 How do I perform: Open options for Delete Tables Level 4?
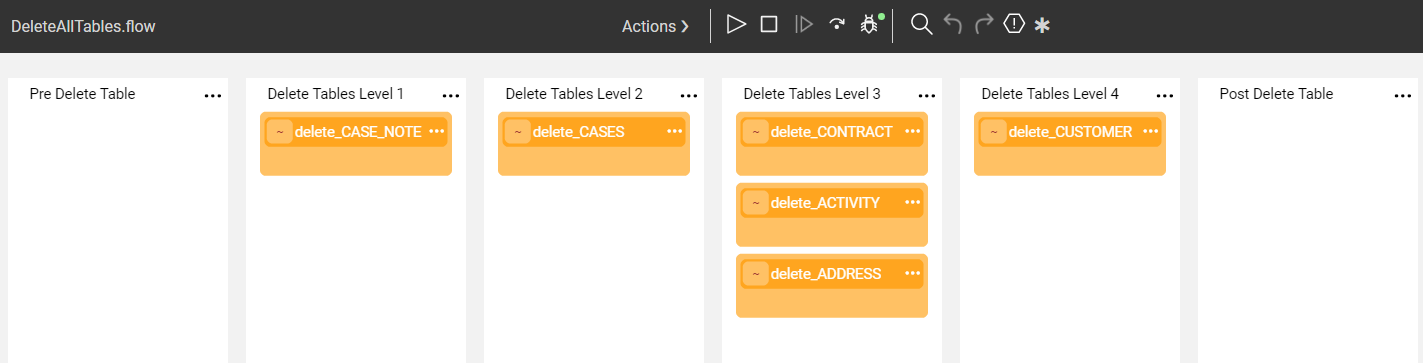coord(1164,96)
